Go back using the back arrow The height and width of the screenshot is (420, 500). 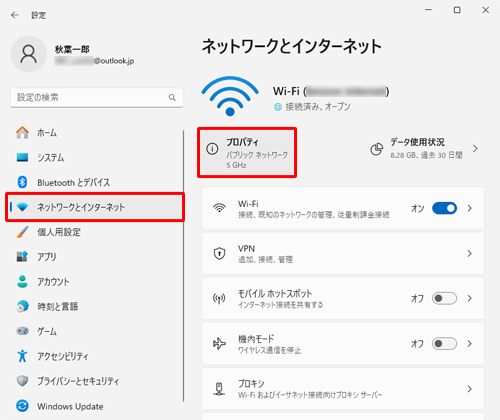point(15,15)
